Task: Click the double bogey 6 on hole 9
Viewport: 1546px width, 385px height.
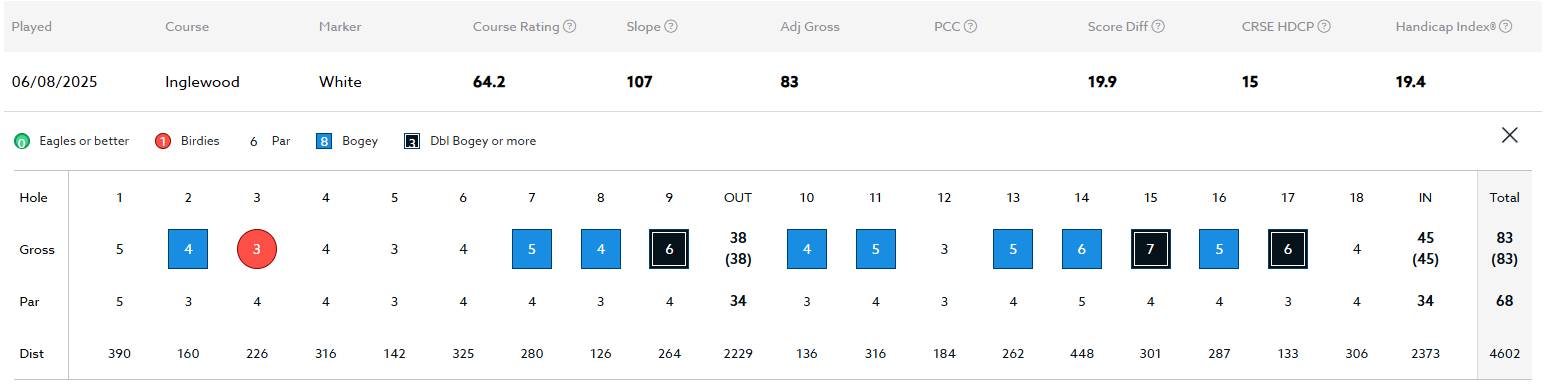Action: (x=669, y=249)
